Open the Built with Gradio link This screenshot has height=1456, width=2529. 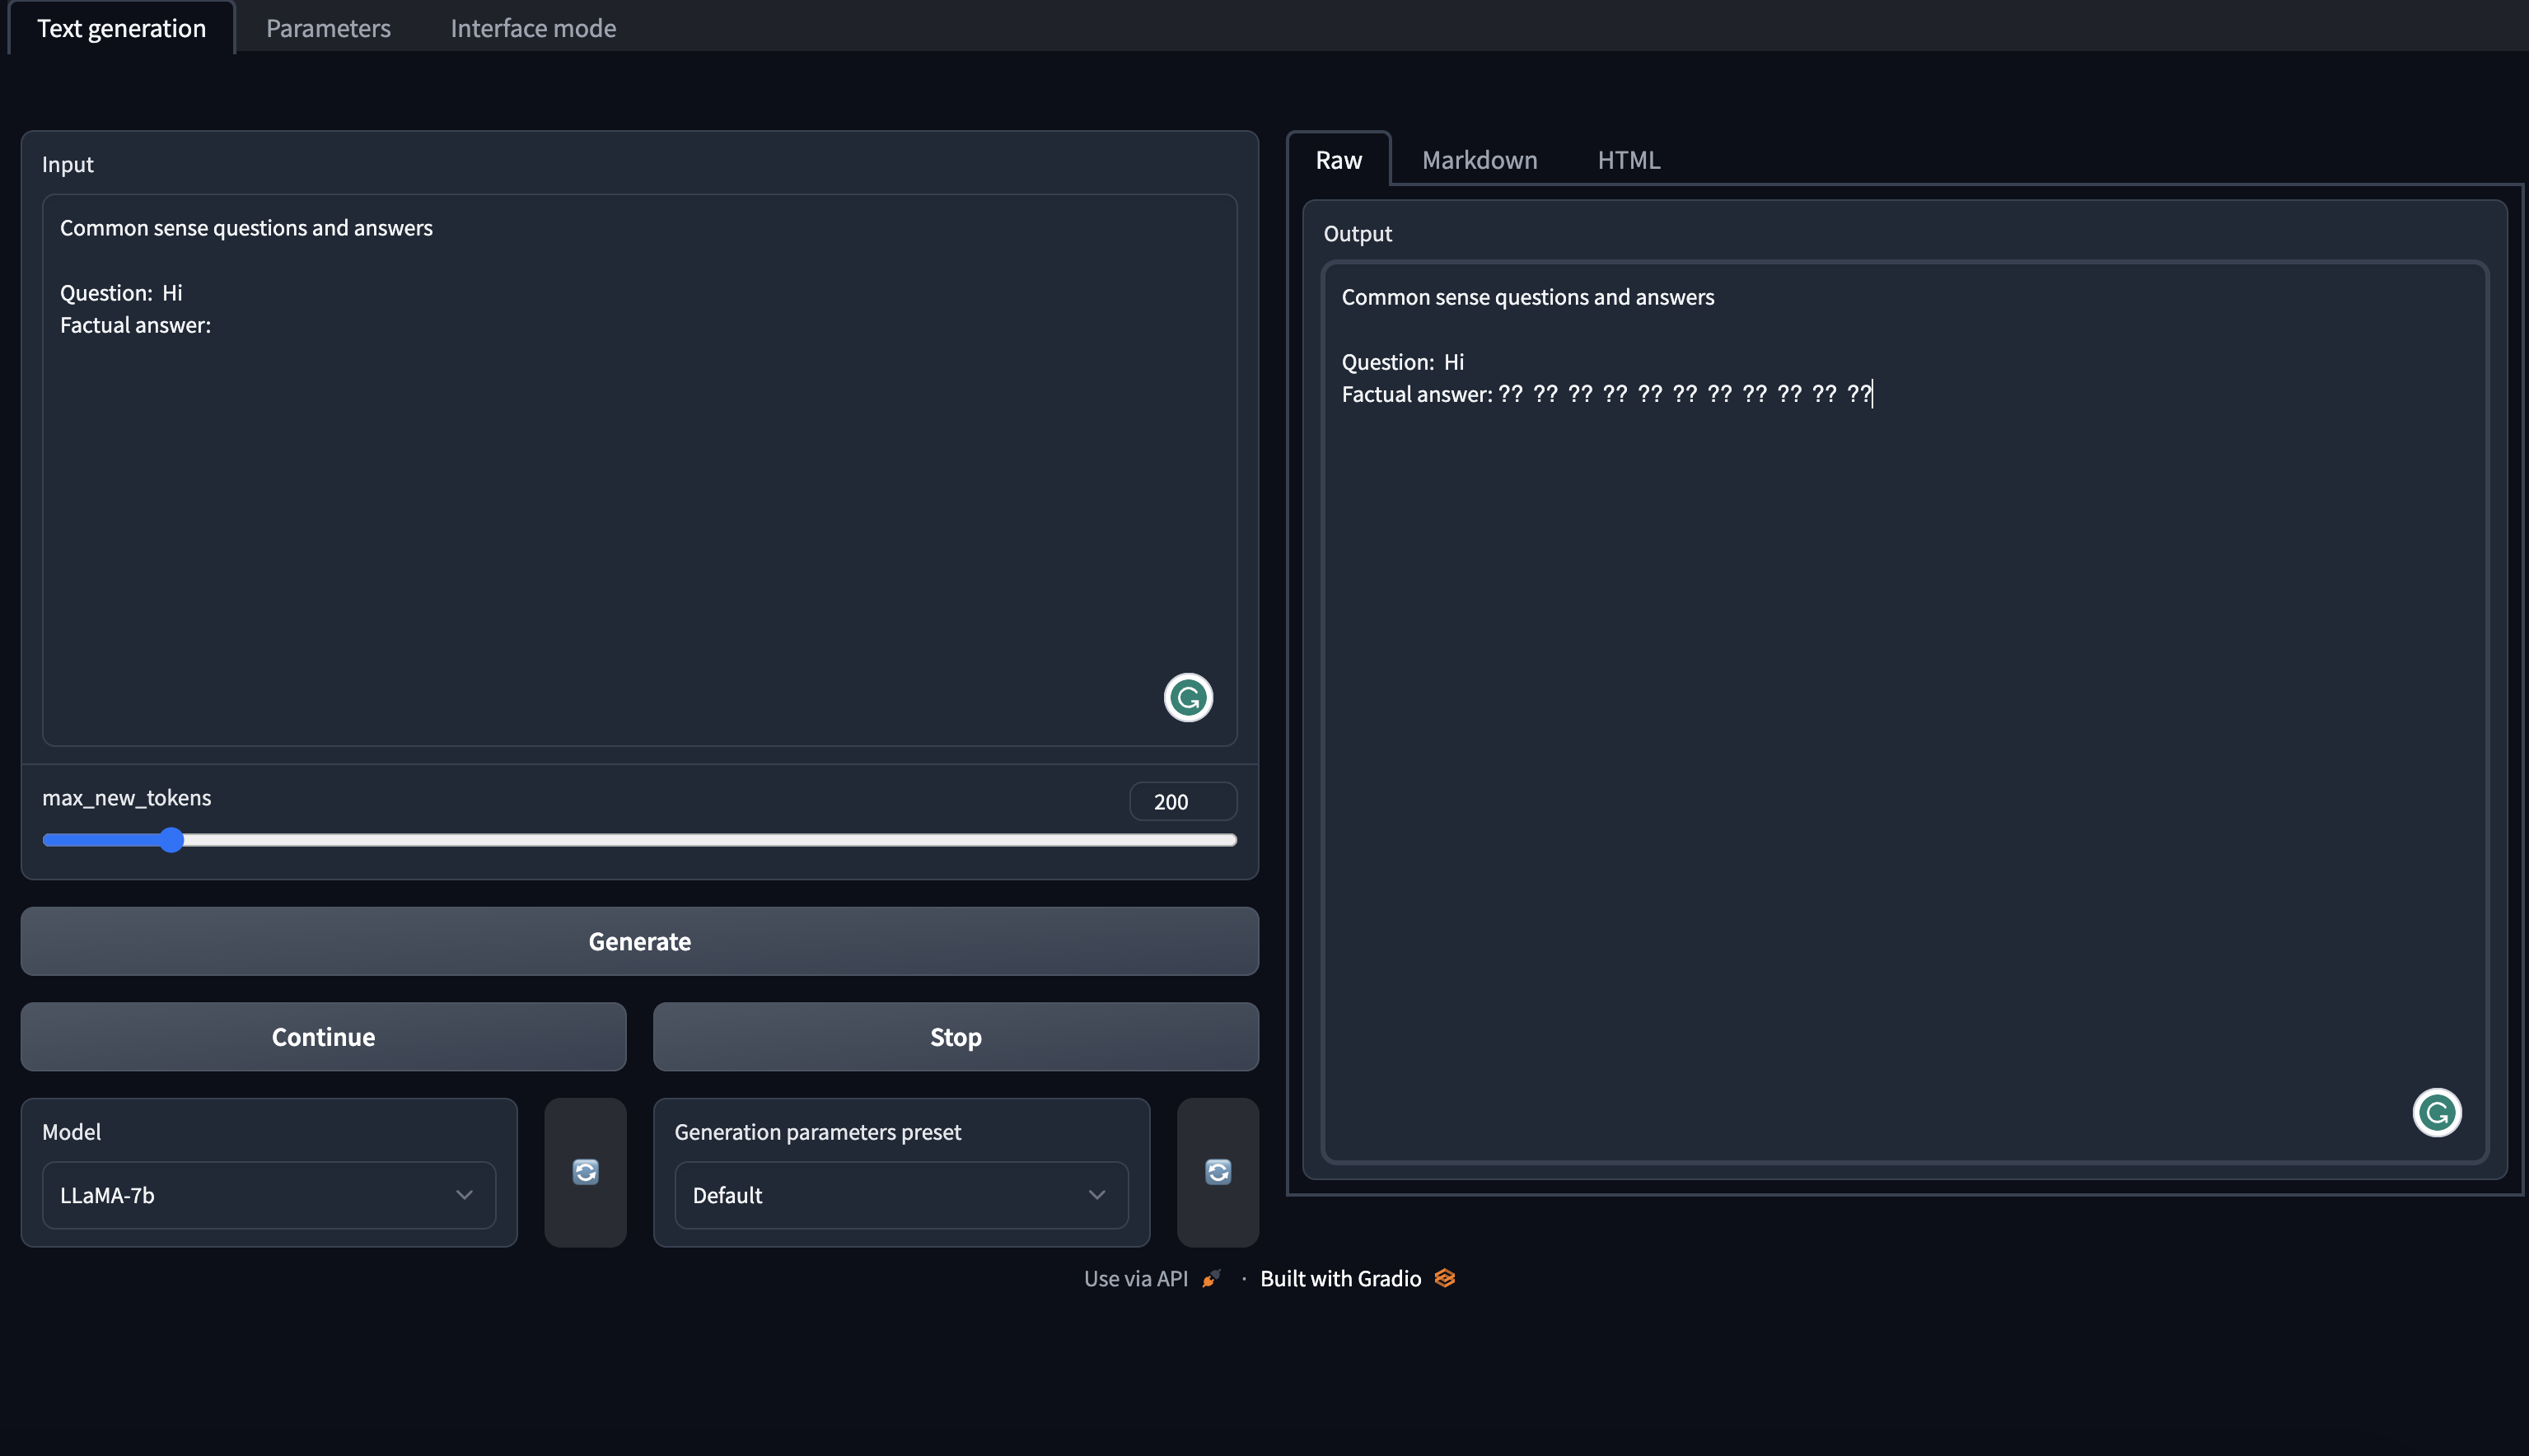point(1340,1278)
